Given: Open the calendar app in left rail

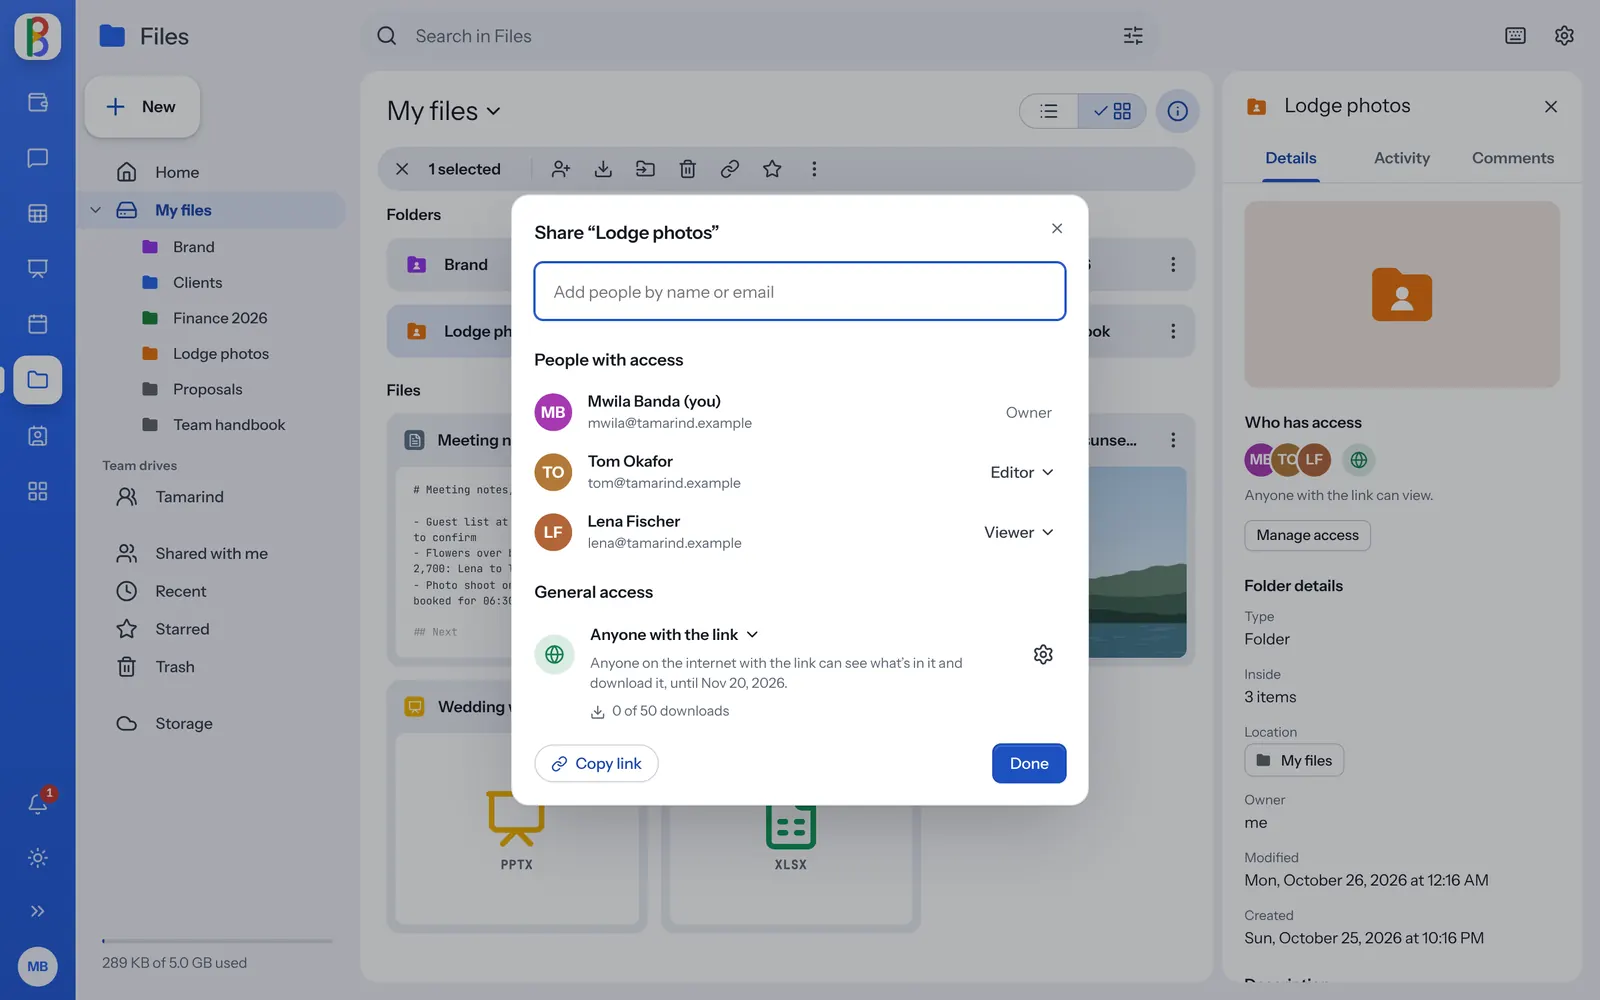Looking at the screenshot, I should pyautogui.click(x=38, y=324).
